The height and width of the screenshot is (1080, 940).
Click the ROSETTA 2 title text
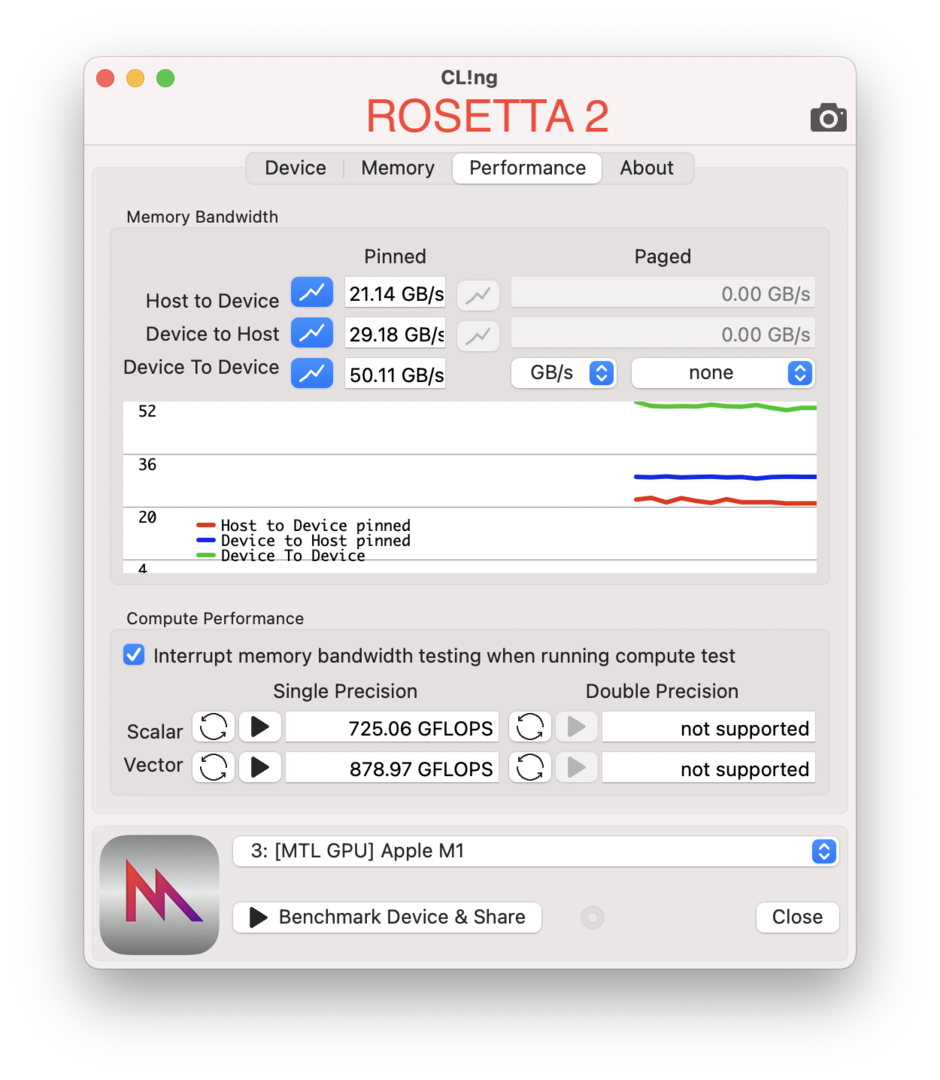point(488,116)
